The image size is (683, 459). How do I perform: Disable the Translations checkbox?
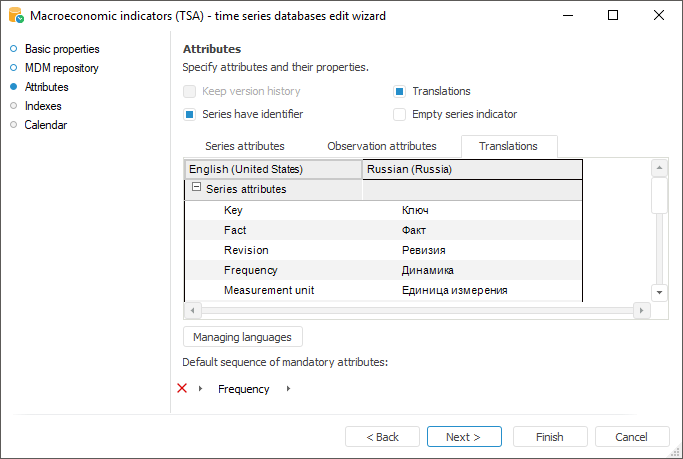400,91
